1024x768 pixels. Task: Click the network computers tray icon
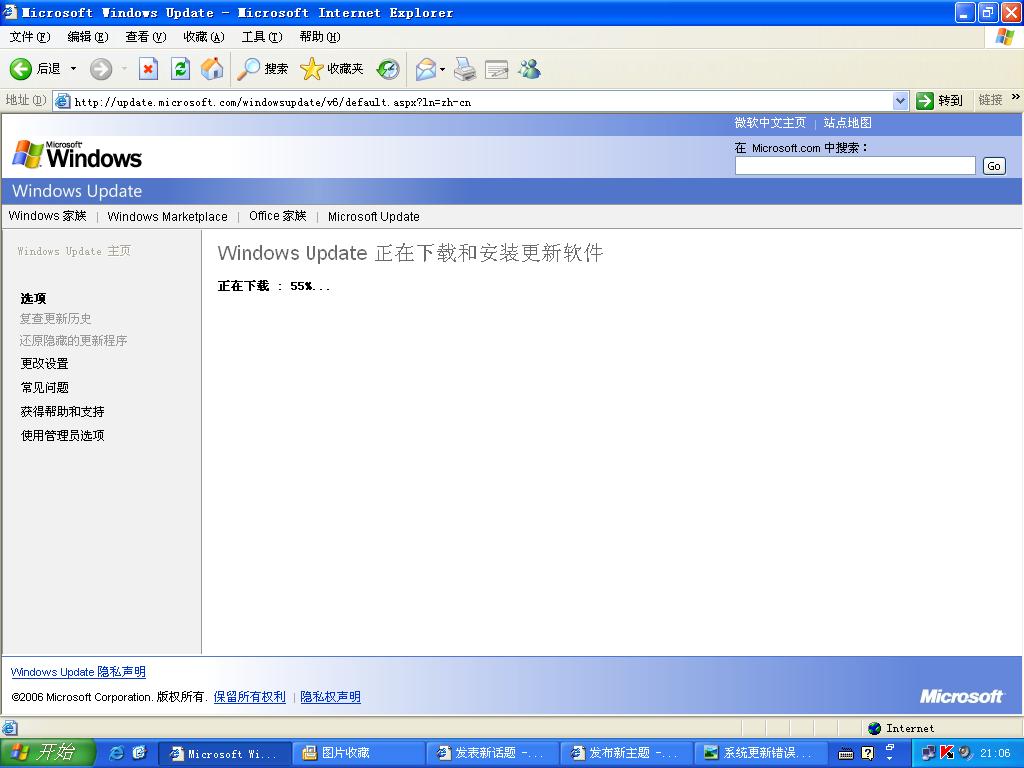(x=928, y=753)
